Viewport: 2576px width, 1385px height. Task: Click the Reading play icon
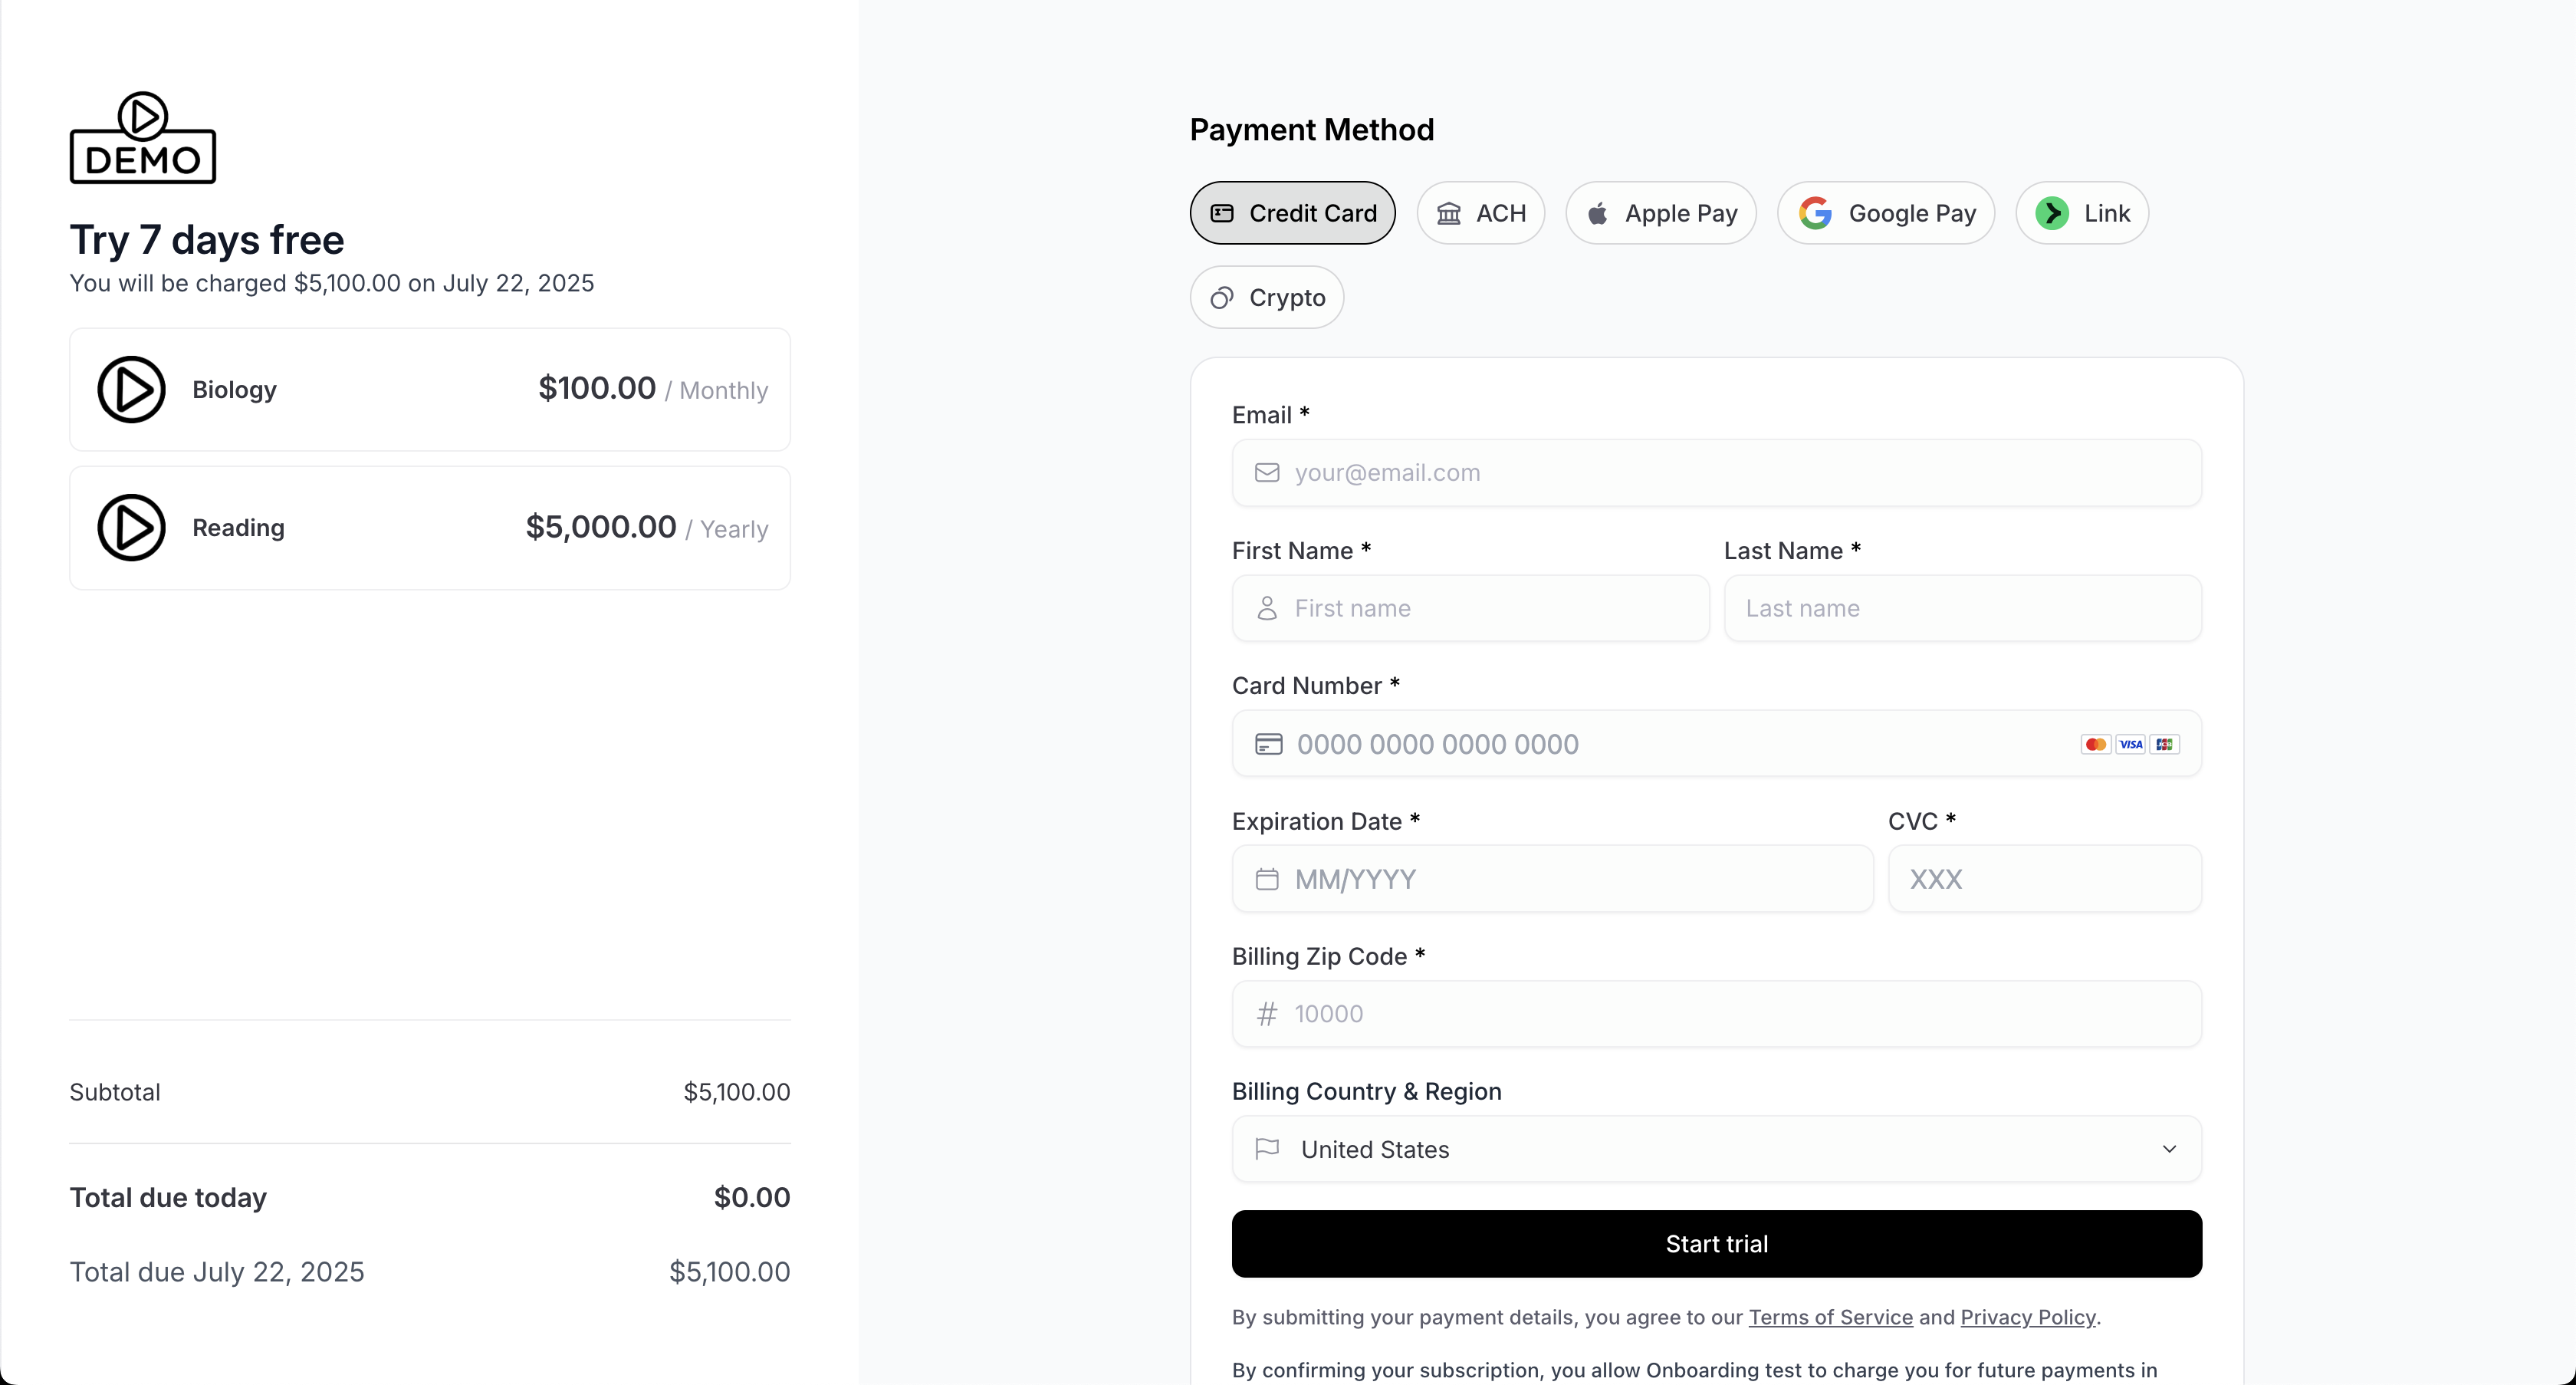131,528
